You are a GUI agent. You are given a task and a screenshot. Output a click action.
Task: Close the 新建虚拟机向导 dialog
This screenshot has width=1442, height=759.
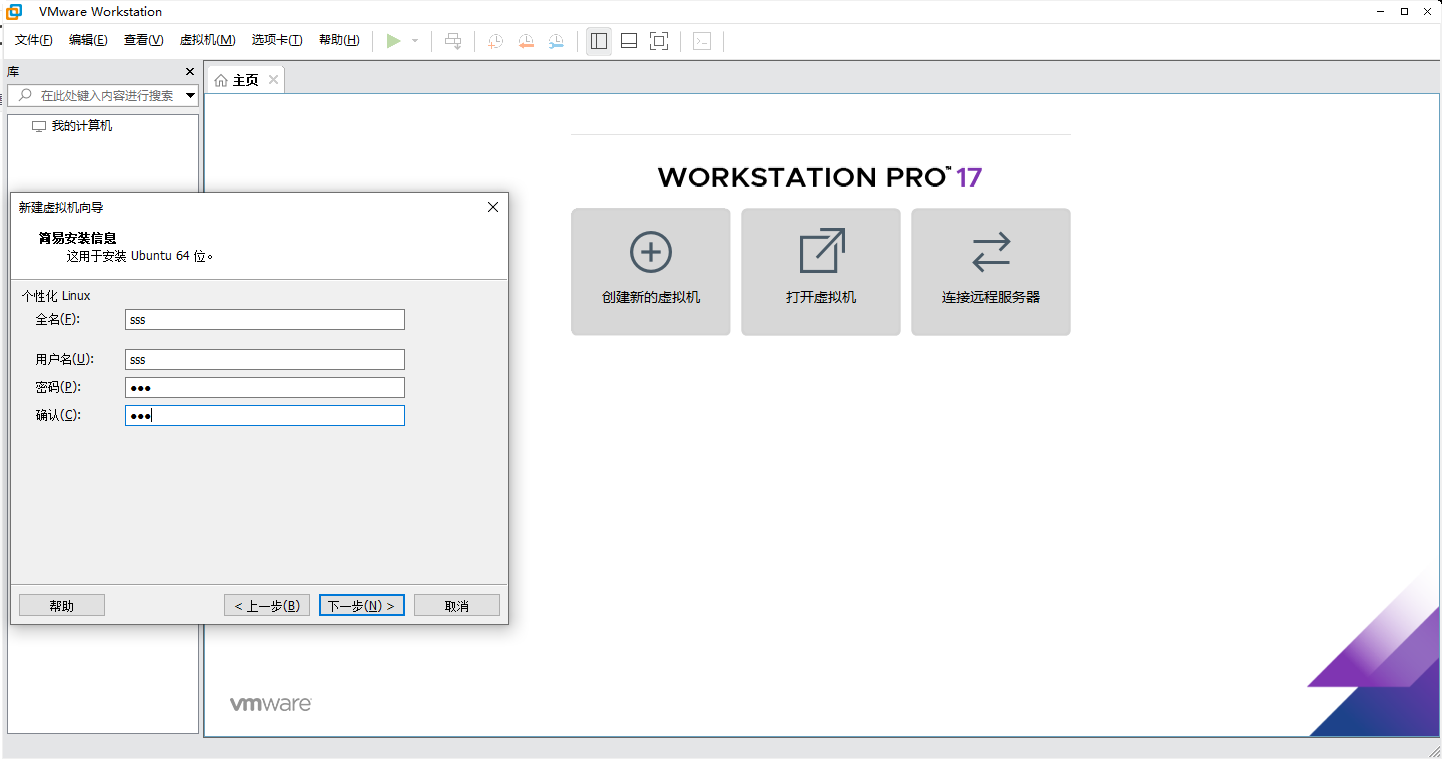pos(492,207)
